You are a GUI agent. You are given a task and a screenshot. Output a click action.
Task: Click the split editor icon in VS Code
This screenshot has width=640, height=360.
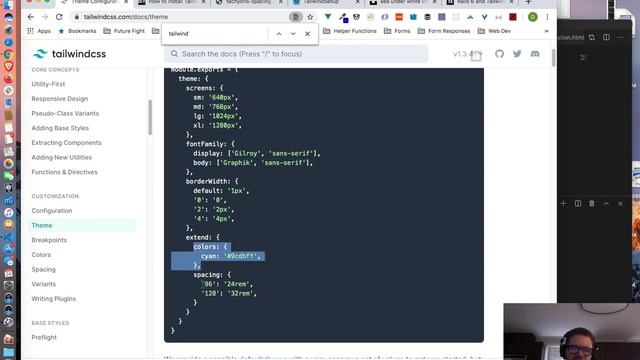(x=606, y=37)
